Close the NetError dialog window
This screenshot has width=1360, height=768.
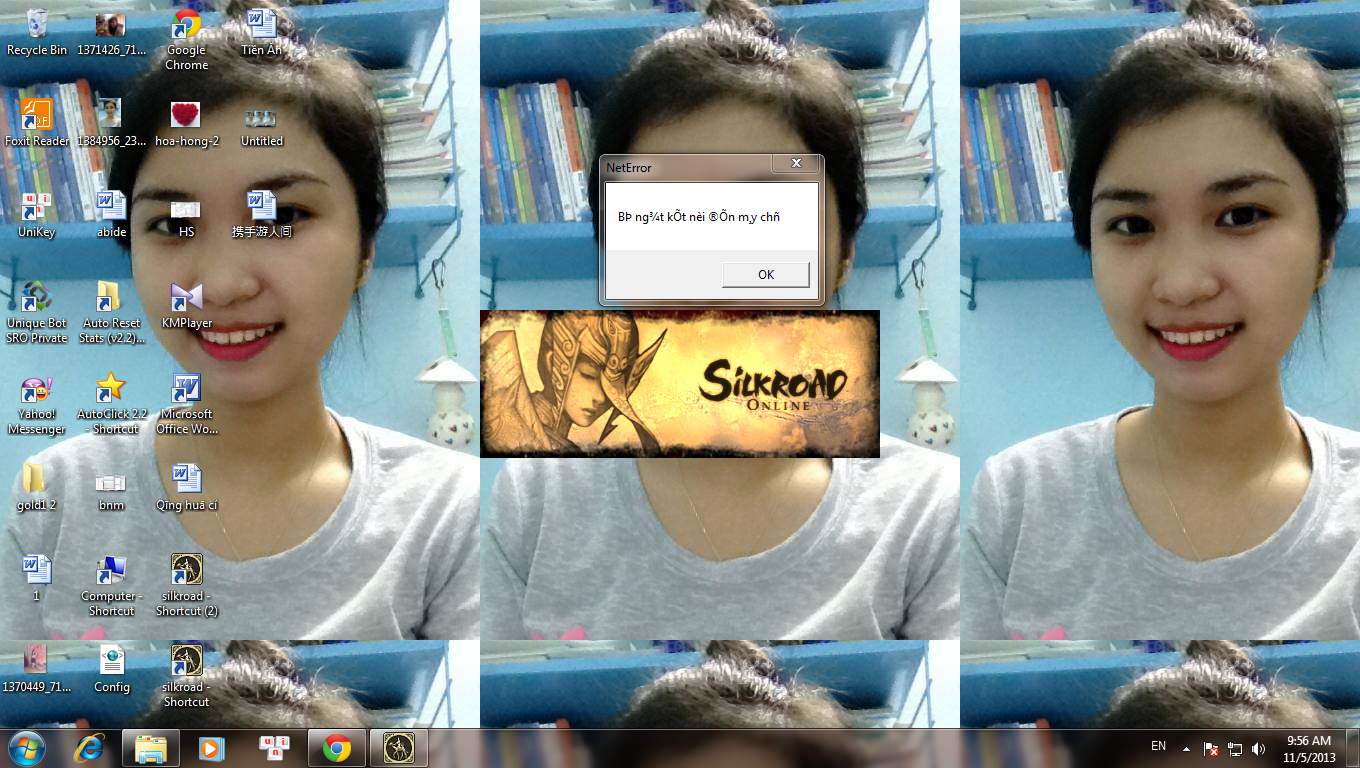pos(796,163)
